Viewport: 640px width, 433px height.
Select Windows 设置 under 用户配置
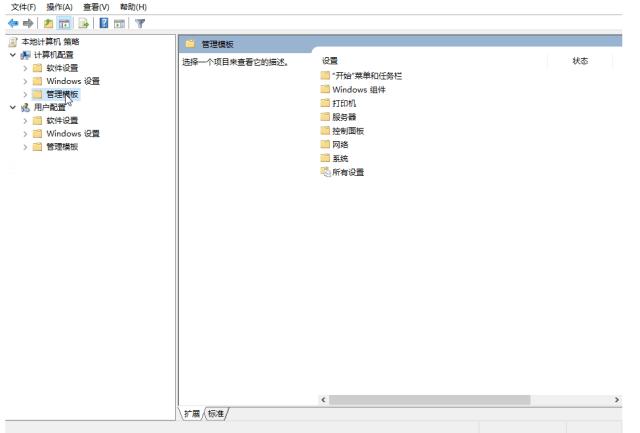tap(73, 133)
